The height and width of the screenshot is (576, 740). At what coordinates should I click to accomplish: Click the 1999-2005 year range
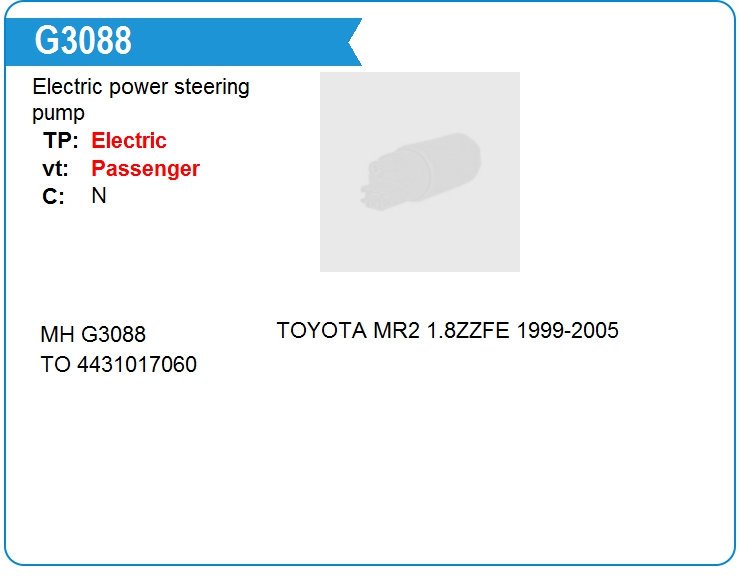pos(568,330)
